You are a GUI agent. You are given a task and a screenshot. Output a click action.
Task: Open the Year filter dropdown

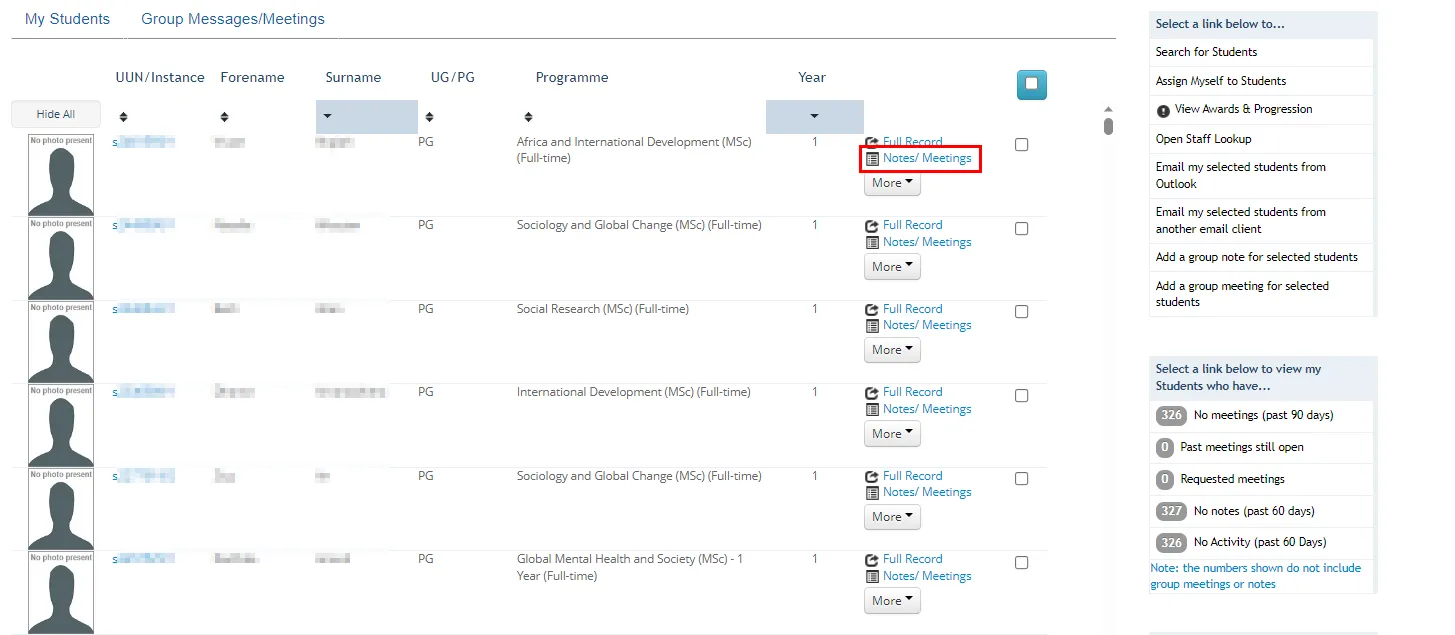814,116
